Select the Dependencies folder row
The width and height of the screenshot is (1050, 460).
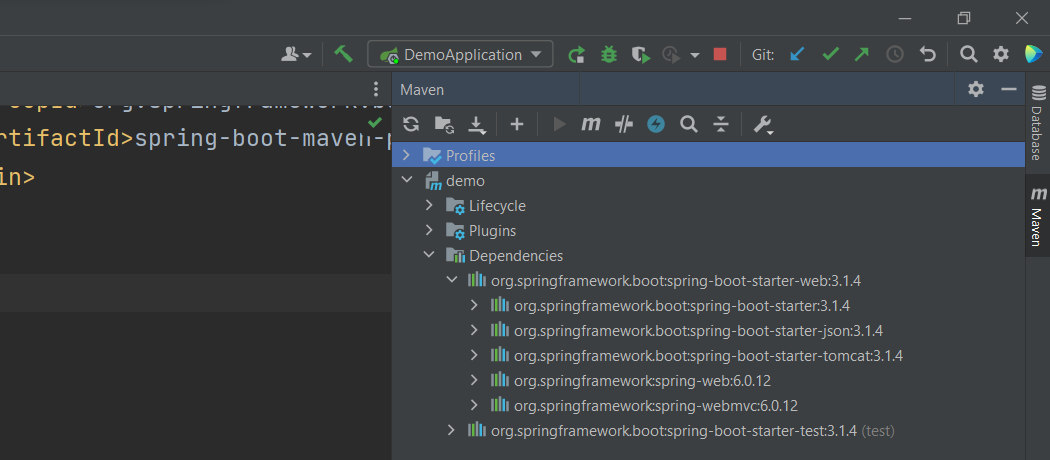[708, 256]
